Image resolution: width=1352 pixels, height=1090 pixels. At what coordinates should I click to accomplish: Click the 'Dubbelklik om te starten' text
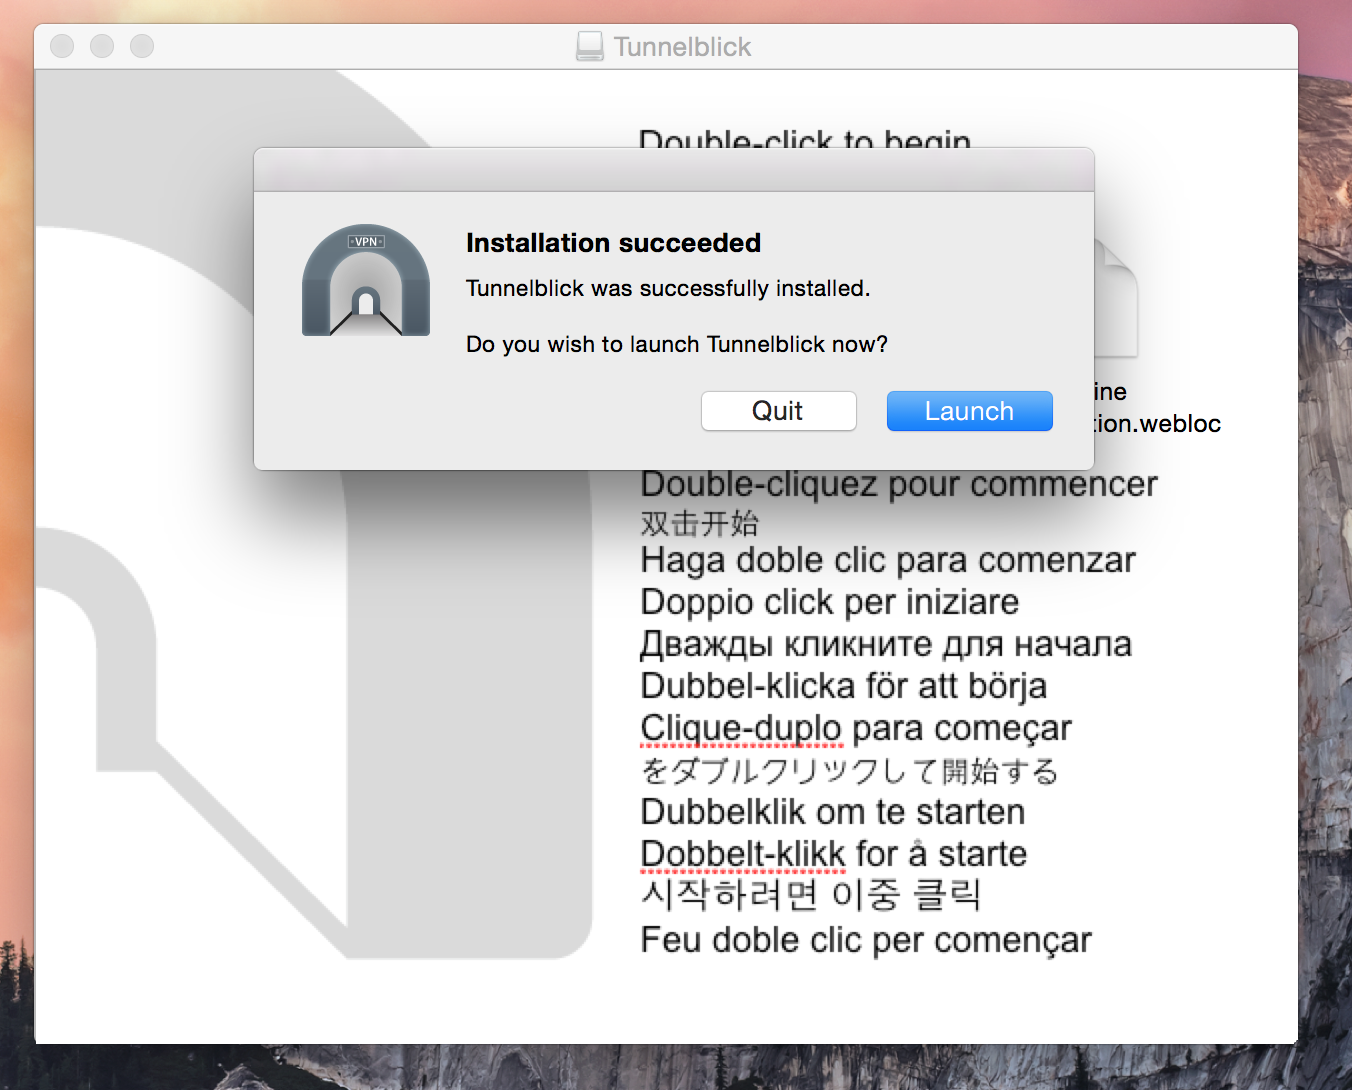832,812
